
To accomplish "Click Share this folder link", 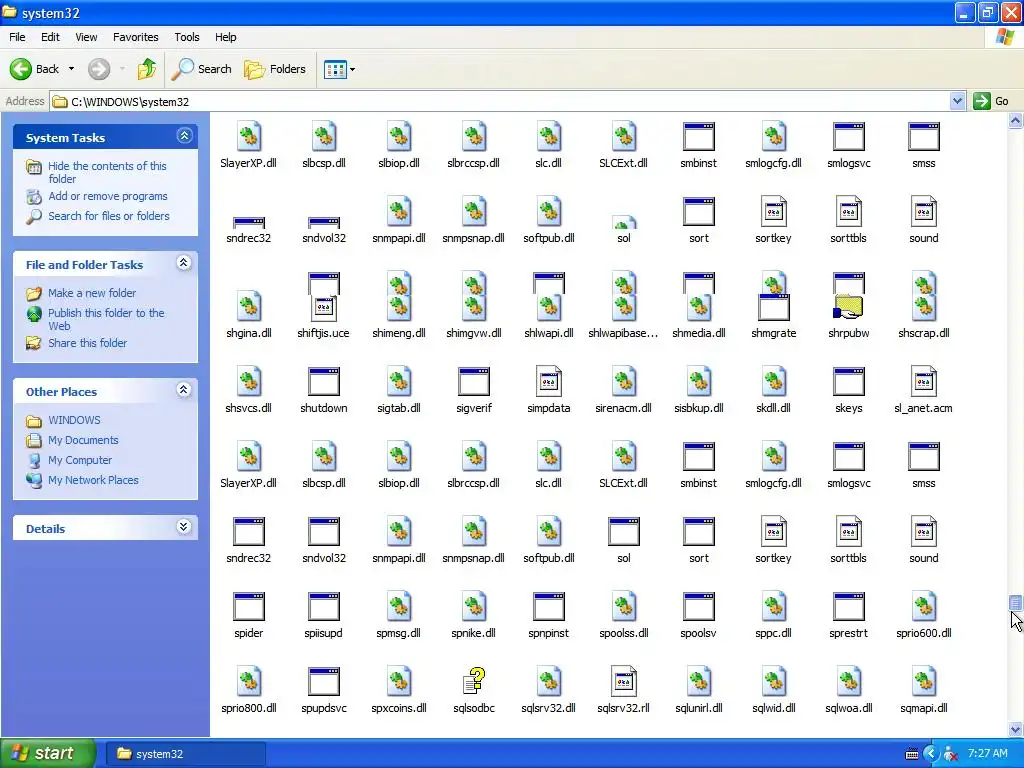I will pos(88,343).
